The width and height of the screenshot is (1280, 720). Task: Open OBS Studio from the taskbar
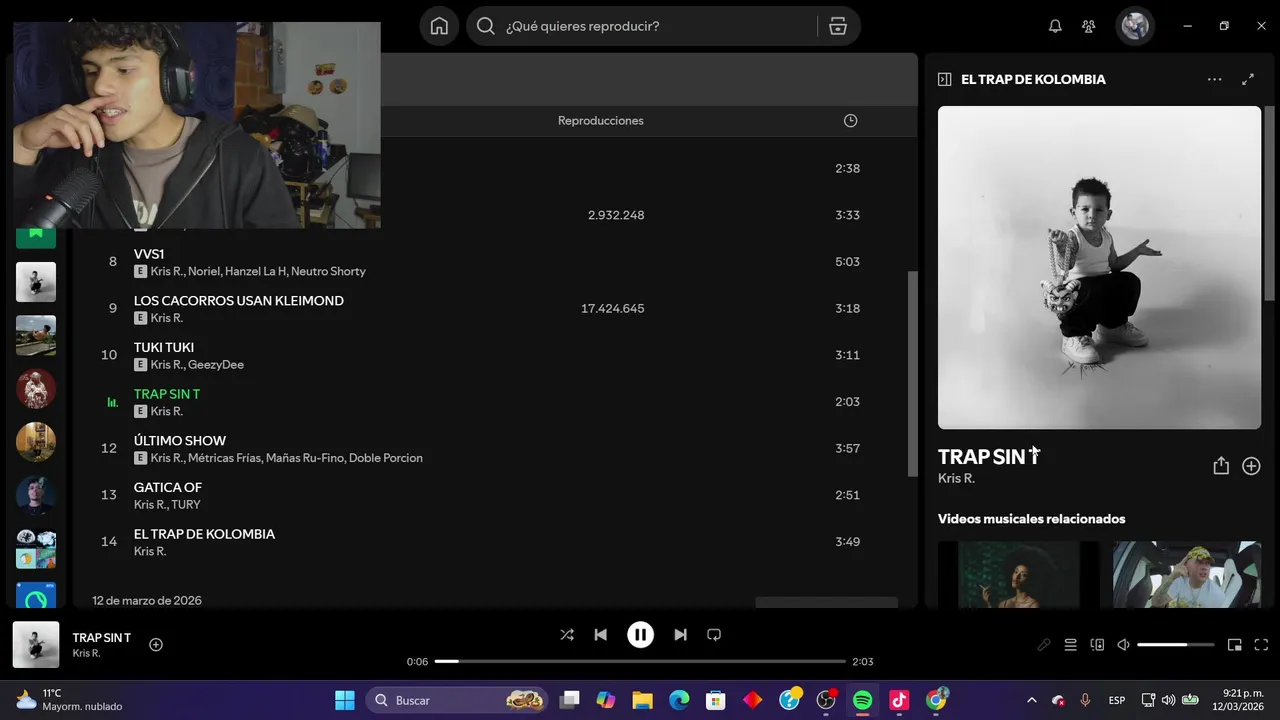(826, 700)
